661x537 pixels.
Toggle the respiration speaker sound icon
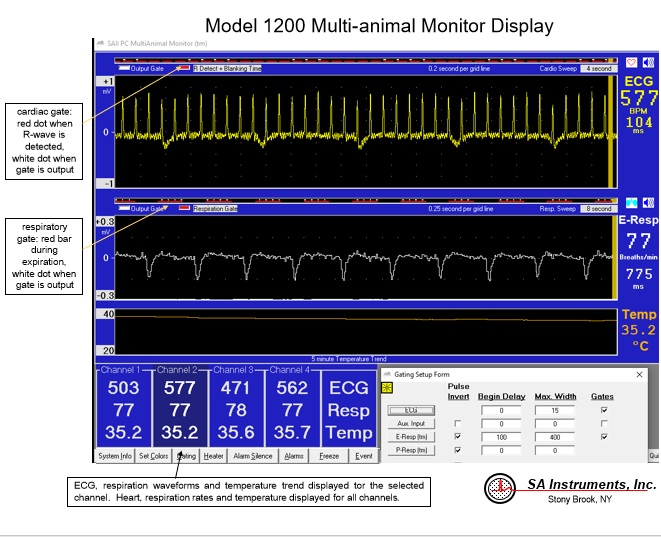647,203
